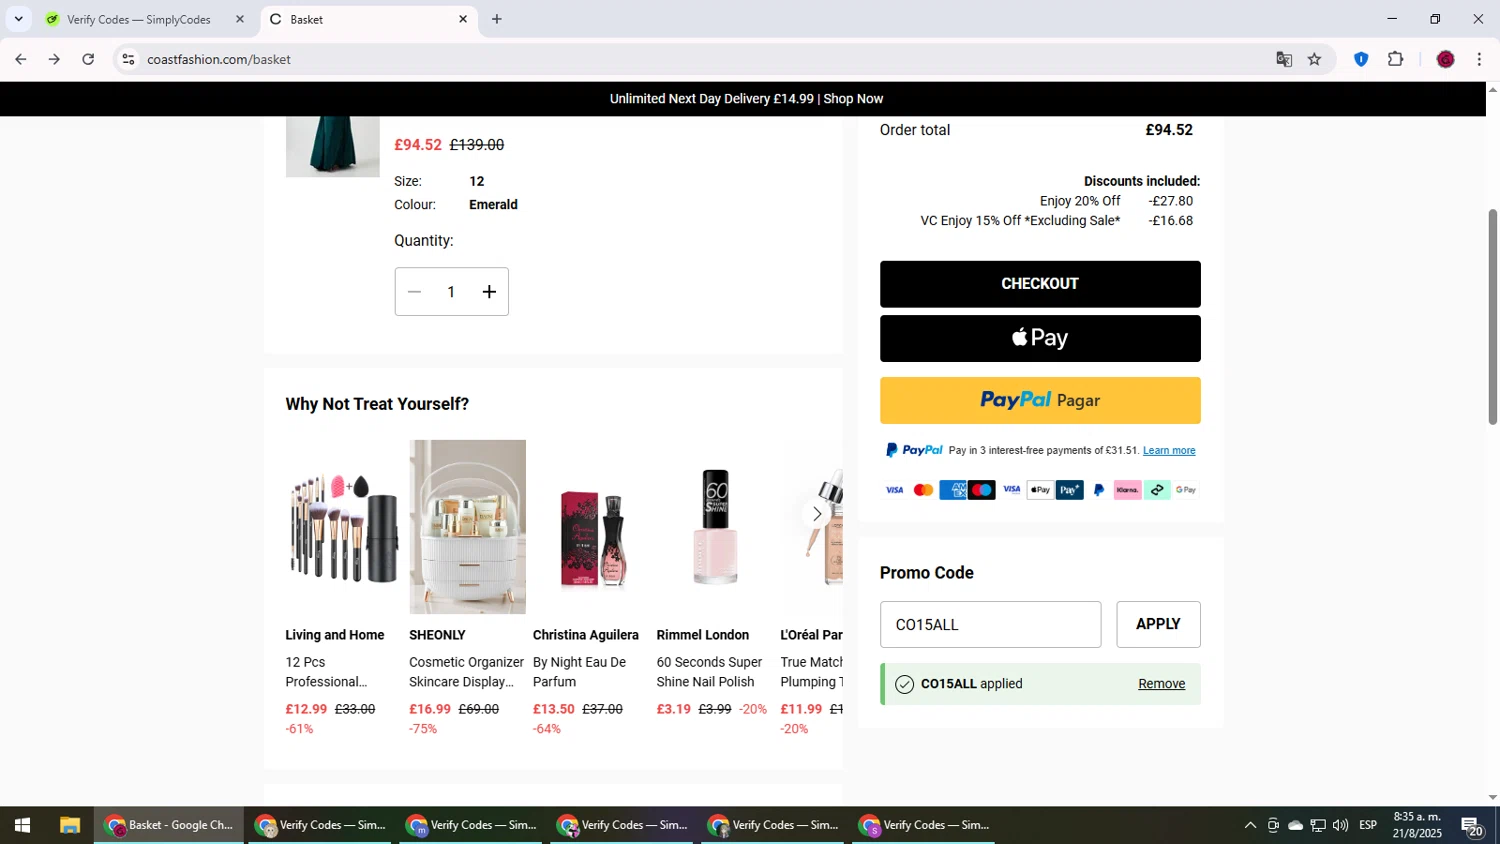Click the CHECKOUT button
Viewport: 1500px width, 844px height.
tap(1040, 284)
